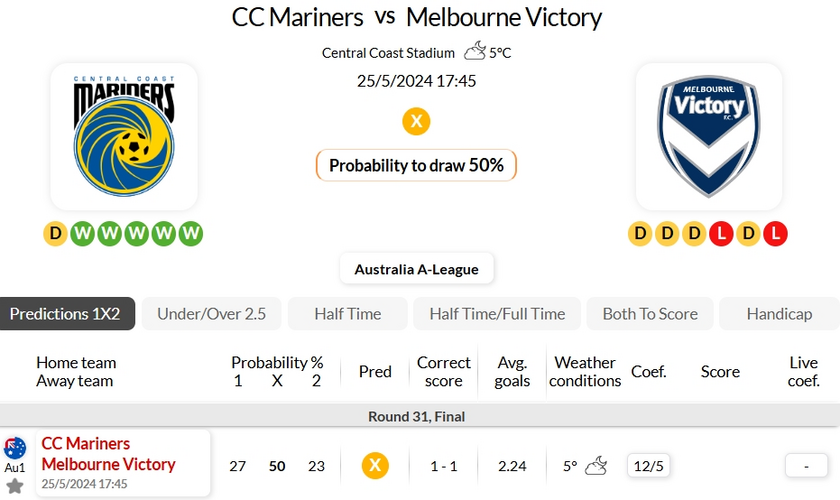Click the Australia flag icon beside match row

[15, 448]
